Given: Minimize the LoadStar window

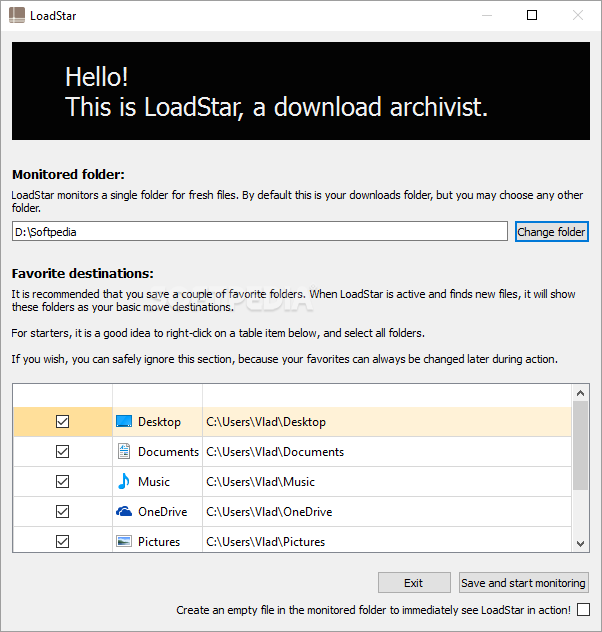Looking at the screenshot, I should [487, 15].
